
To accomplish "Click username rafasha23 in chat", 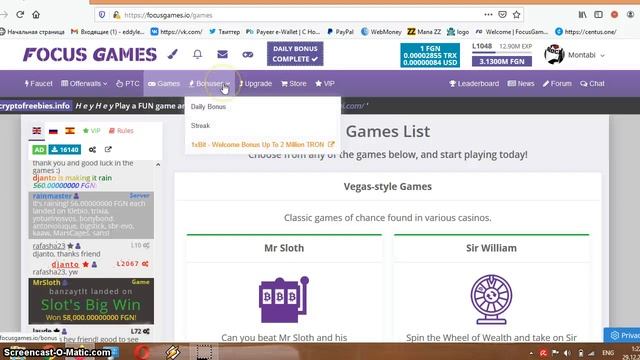I will pos(49,246).
